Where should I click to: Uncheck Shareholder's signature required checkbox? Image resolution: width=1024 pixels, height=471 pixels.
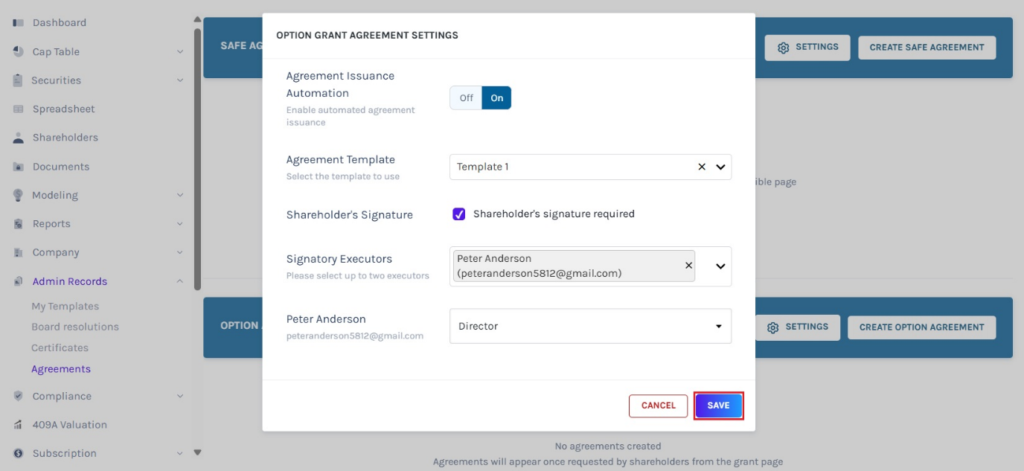459,214
